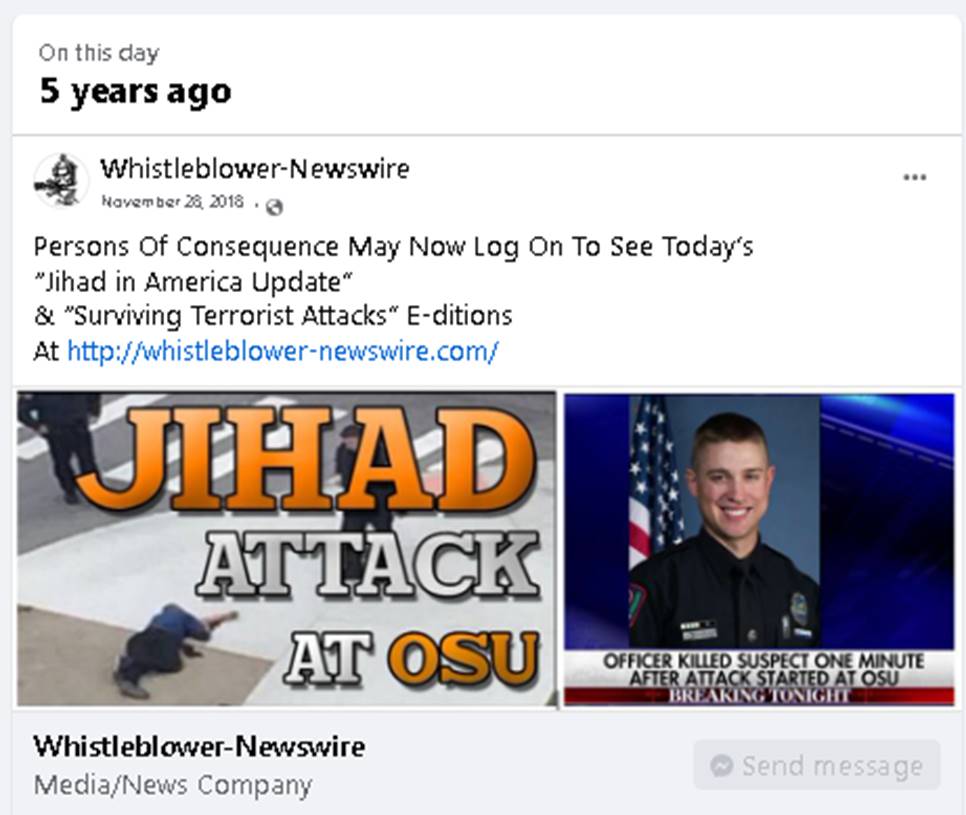Click the OSU orange text in left image

coord(463,659)
